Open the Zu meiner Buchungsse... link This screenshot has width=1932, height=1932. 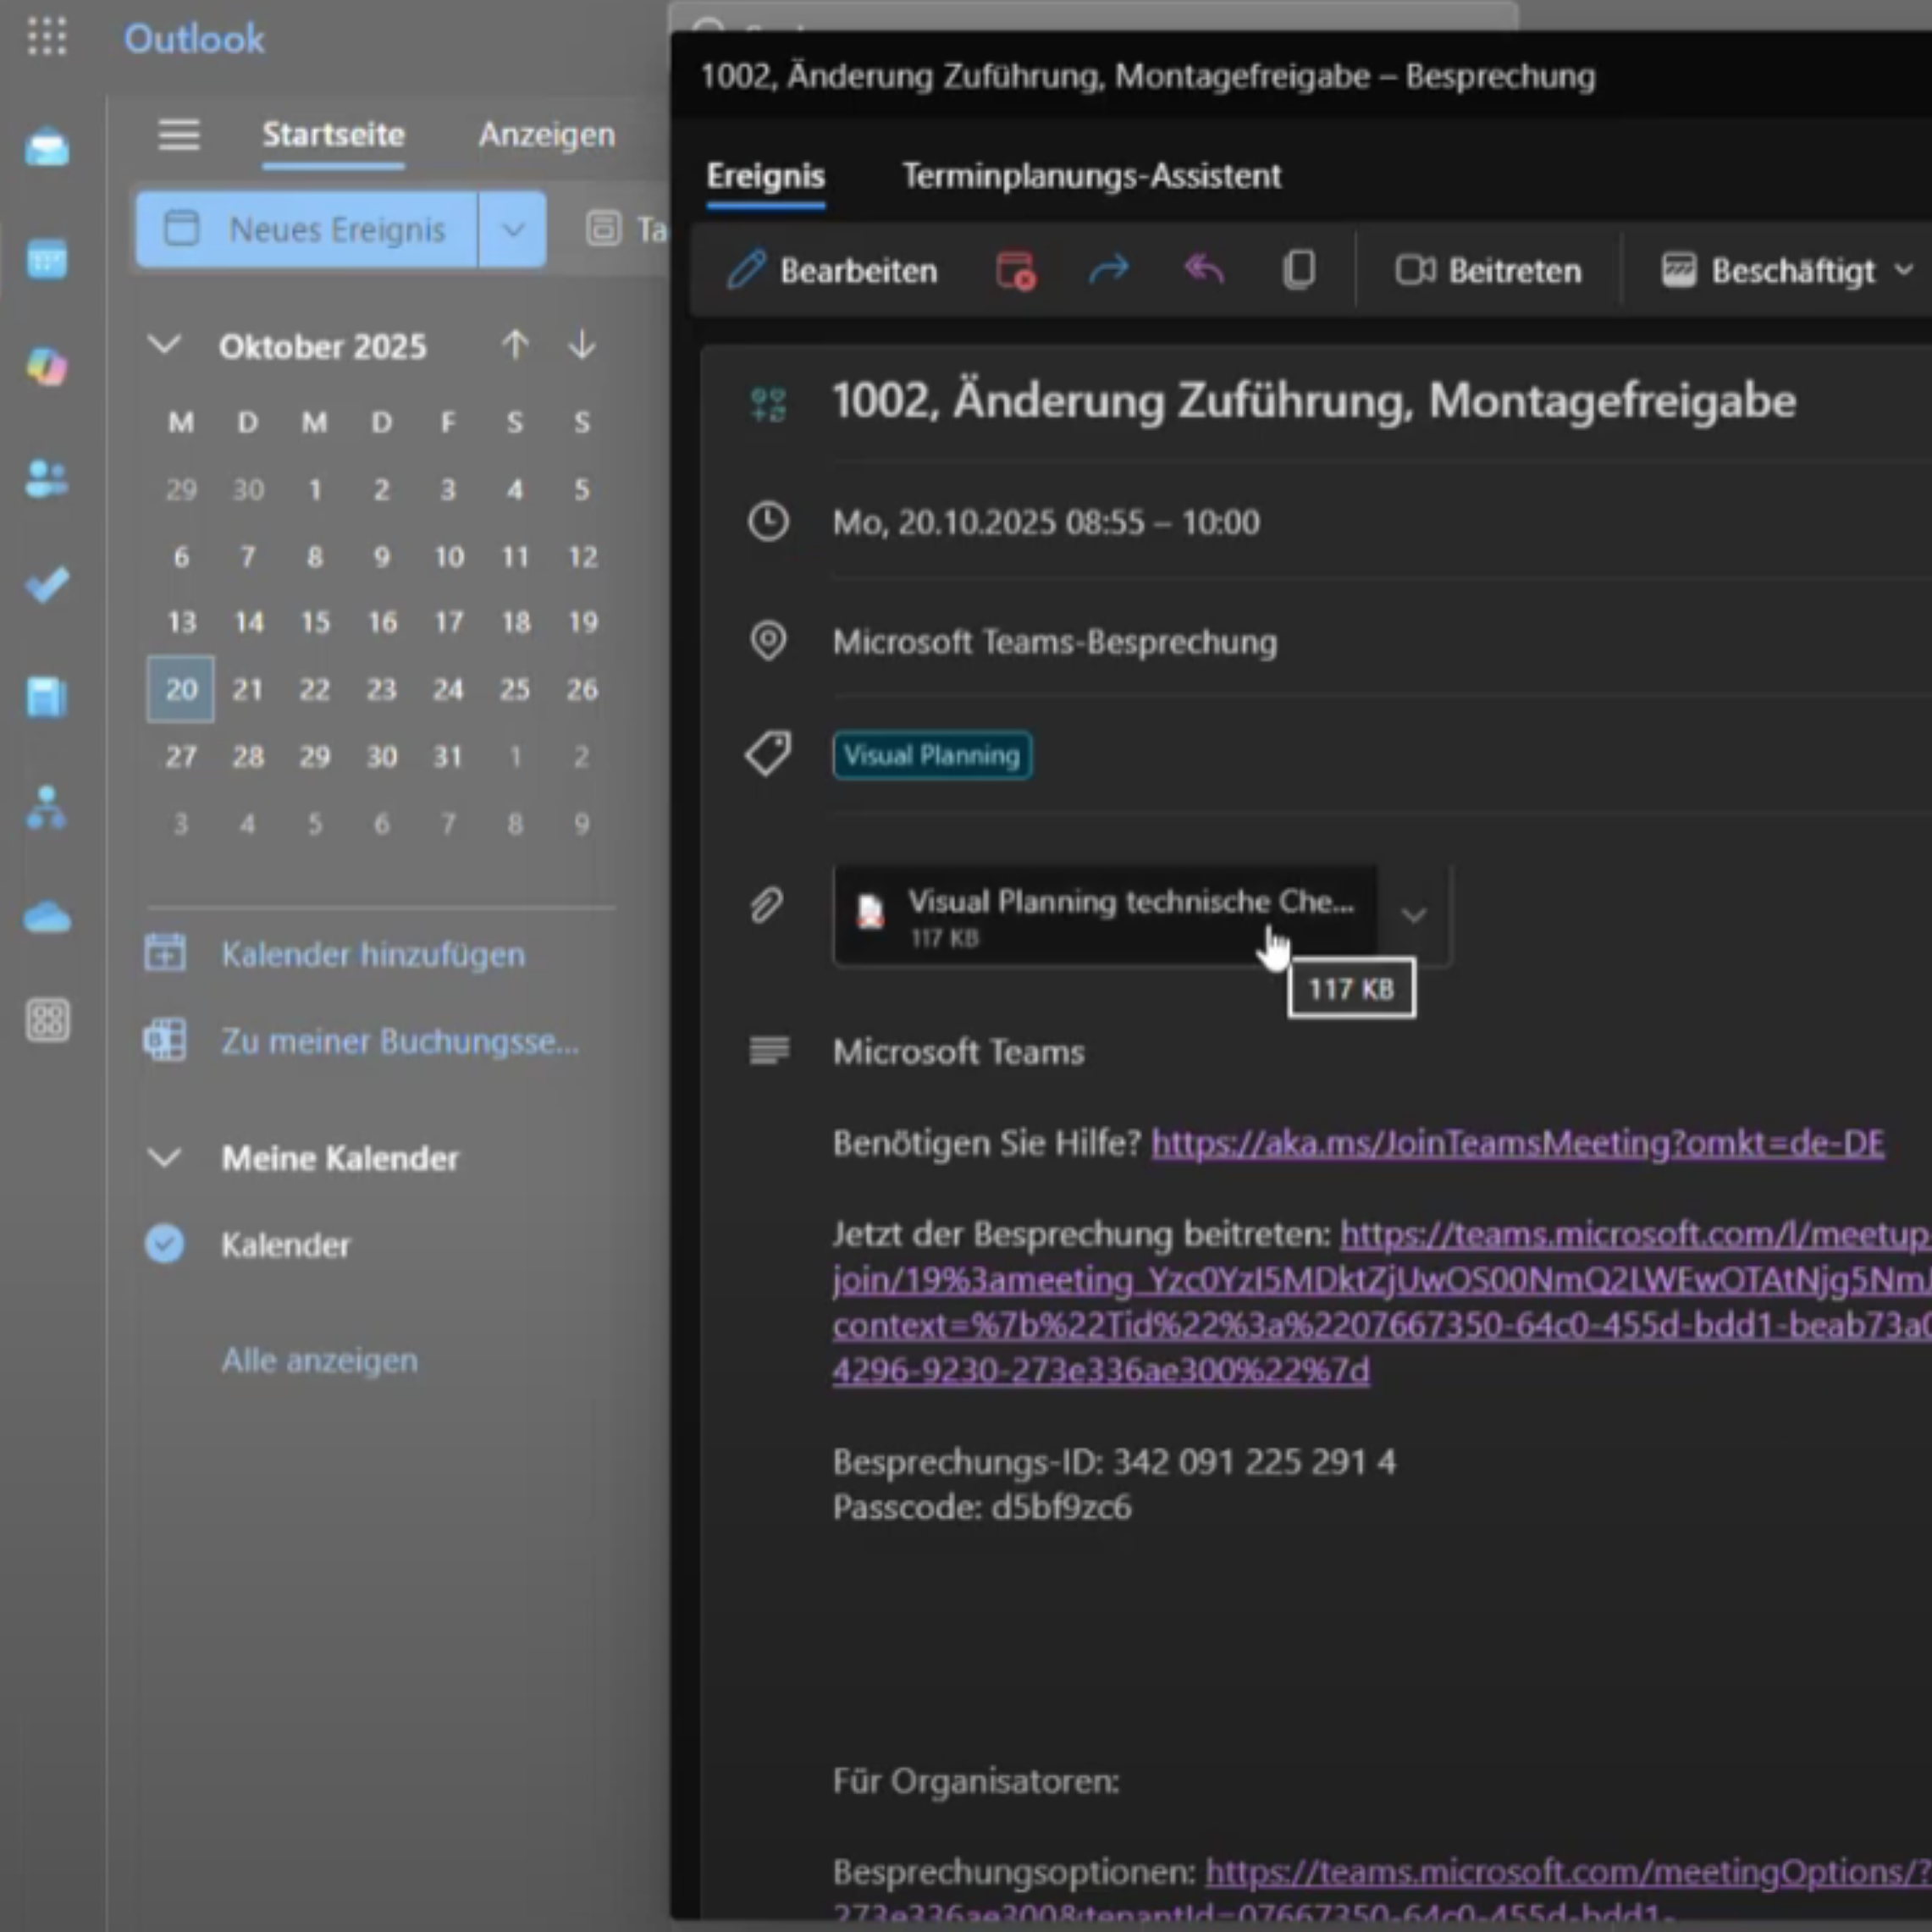400,1041
